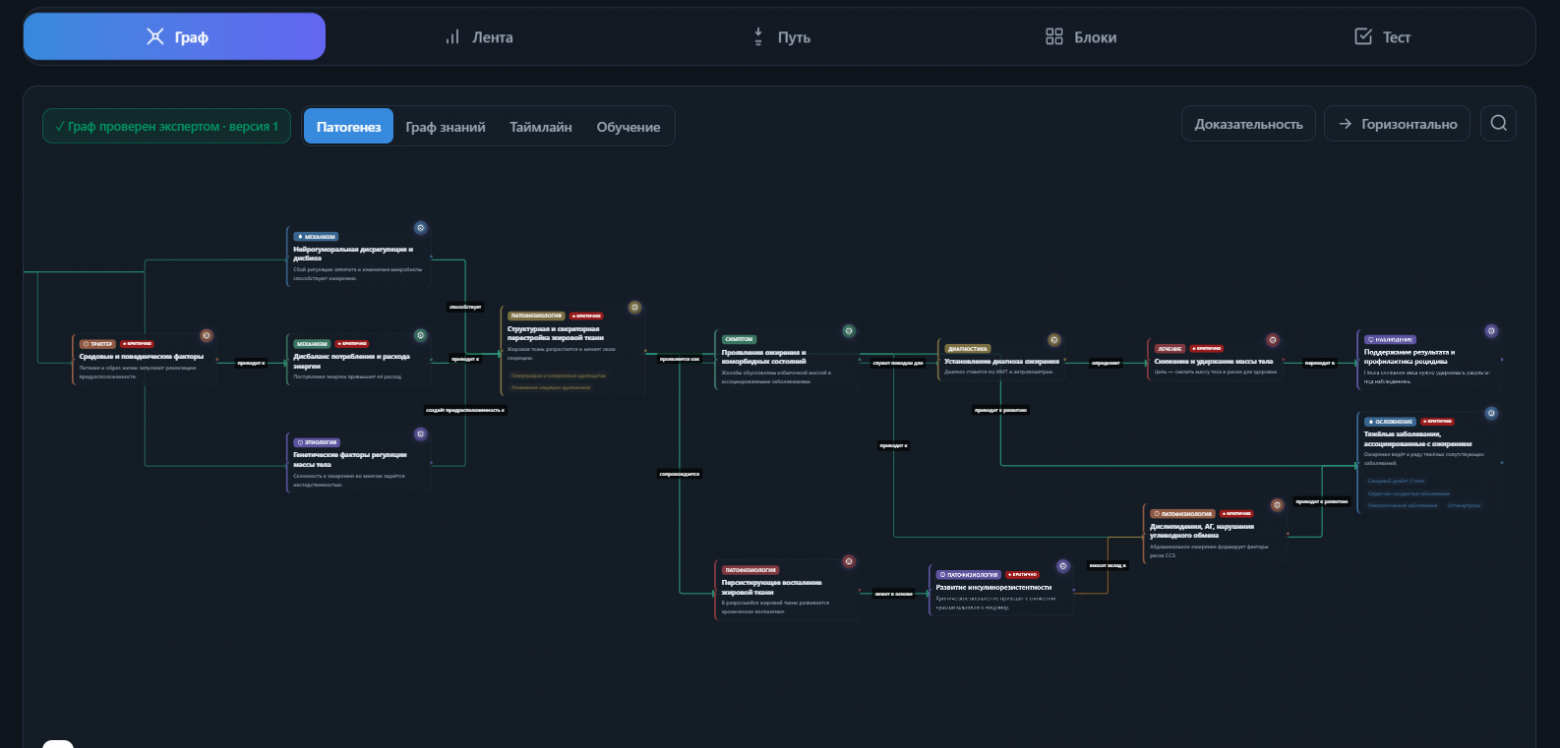Click the edge label создаёт предрасположенность к
The width and height of the screenshot is (1560, 748).
465,410
